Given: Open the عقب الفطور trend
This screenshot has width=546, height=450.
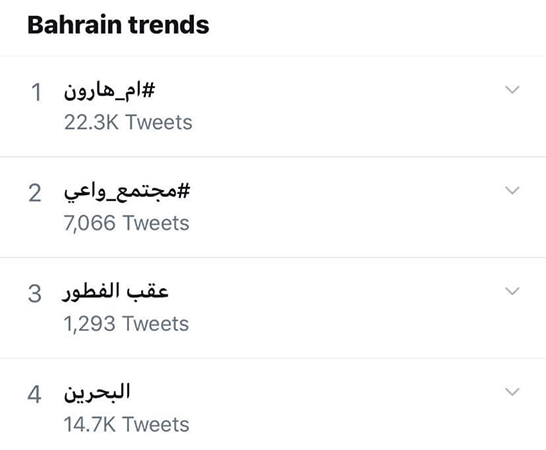Looking at the screenshot, I should [115, 292].
